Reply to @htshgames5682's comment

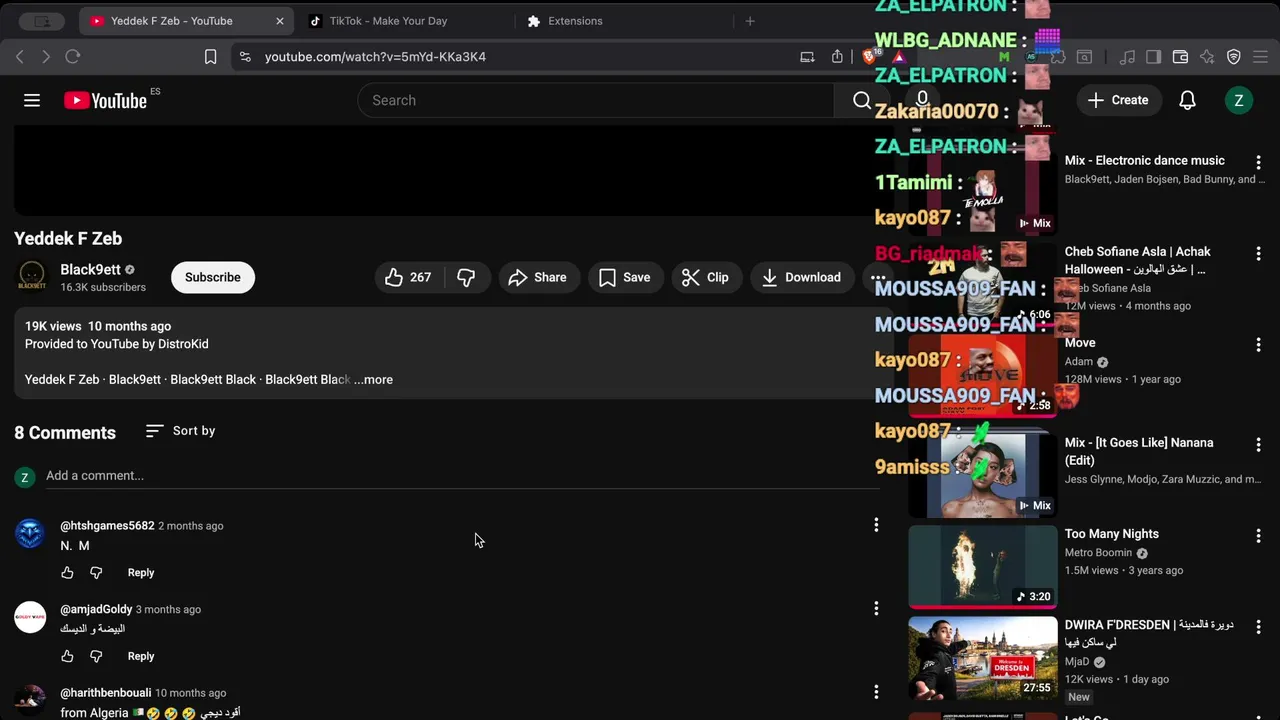click(141, 573)
